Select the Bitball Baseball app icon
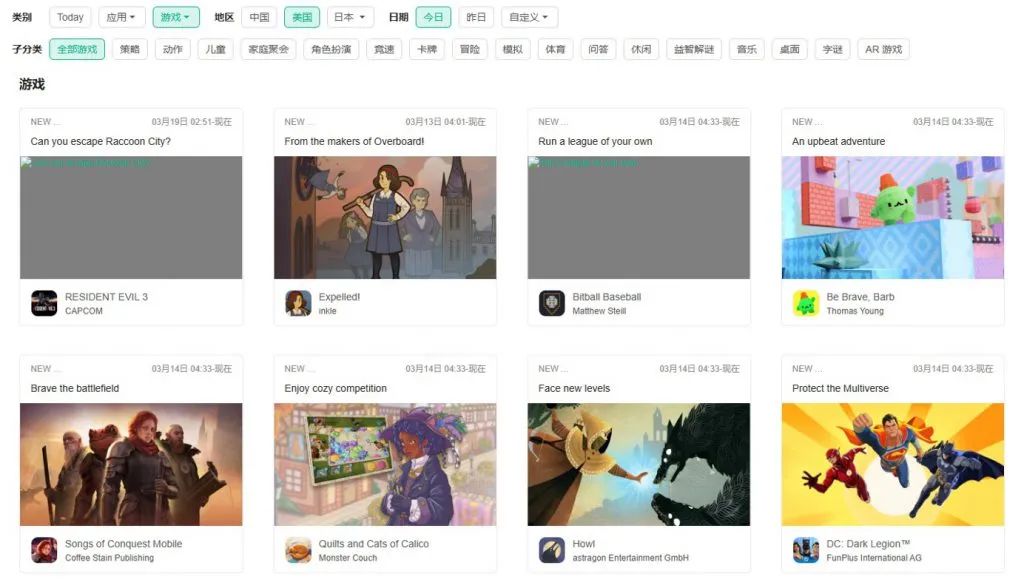Viewport: 1024px width, 588px height. tap(552, 303)
